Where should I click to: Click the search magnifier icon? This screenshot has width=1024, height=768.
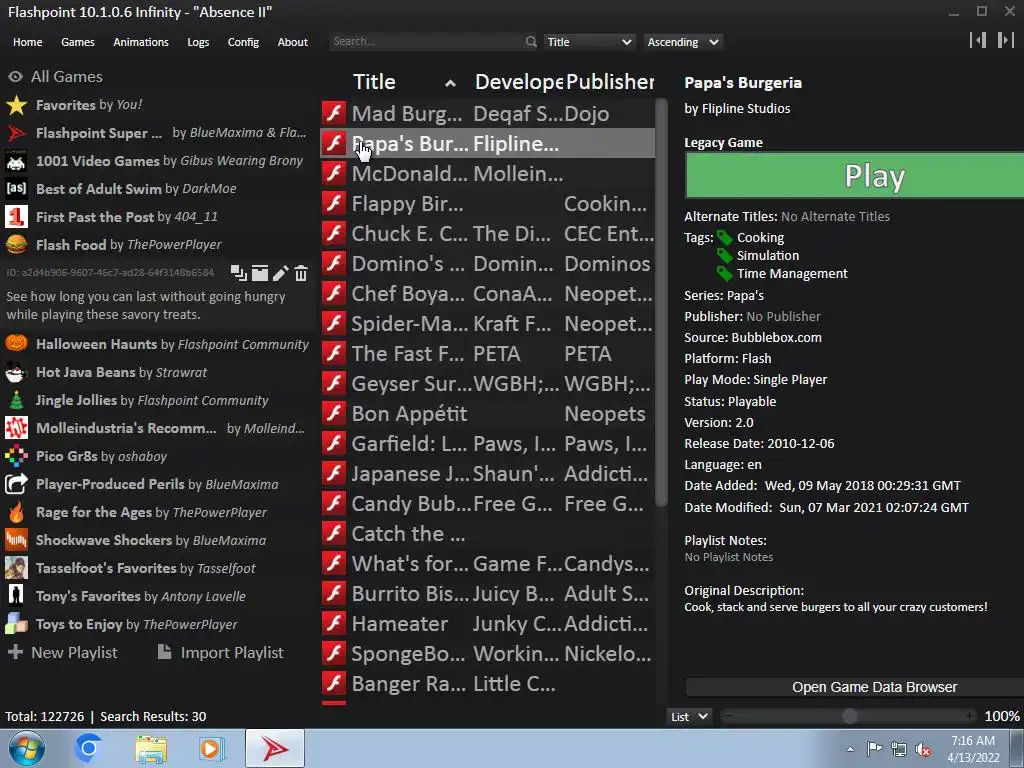click(531, 42)
